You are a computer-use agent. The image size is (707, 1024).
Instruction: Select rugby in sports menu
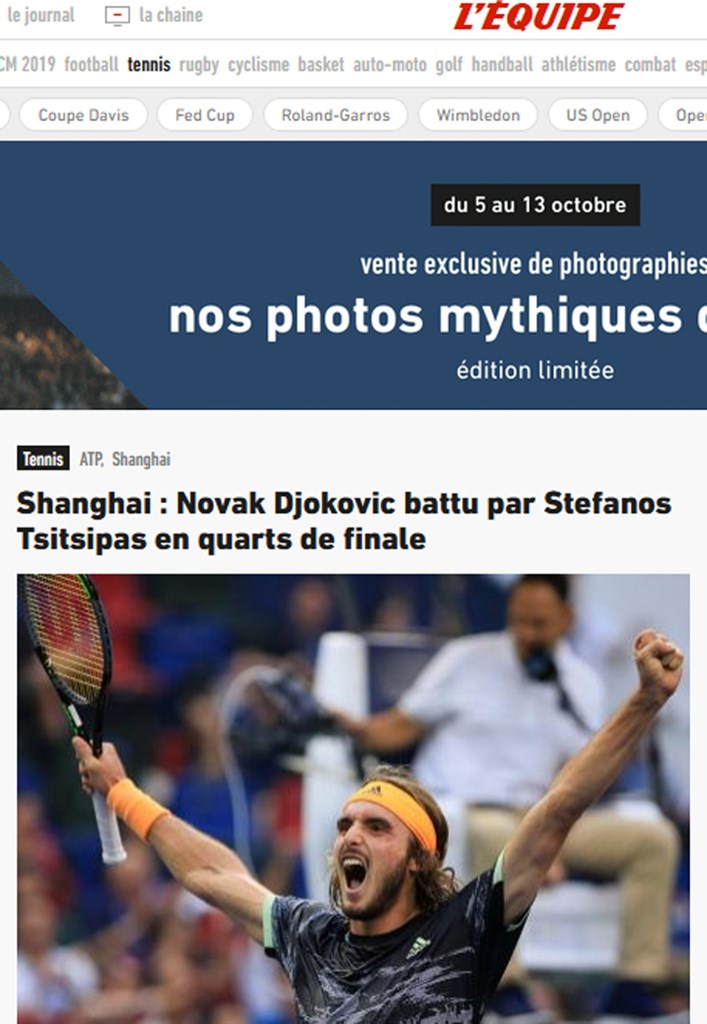199,65
